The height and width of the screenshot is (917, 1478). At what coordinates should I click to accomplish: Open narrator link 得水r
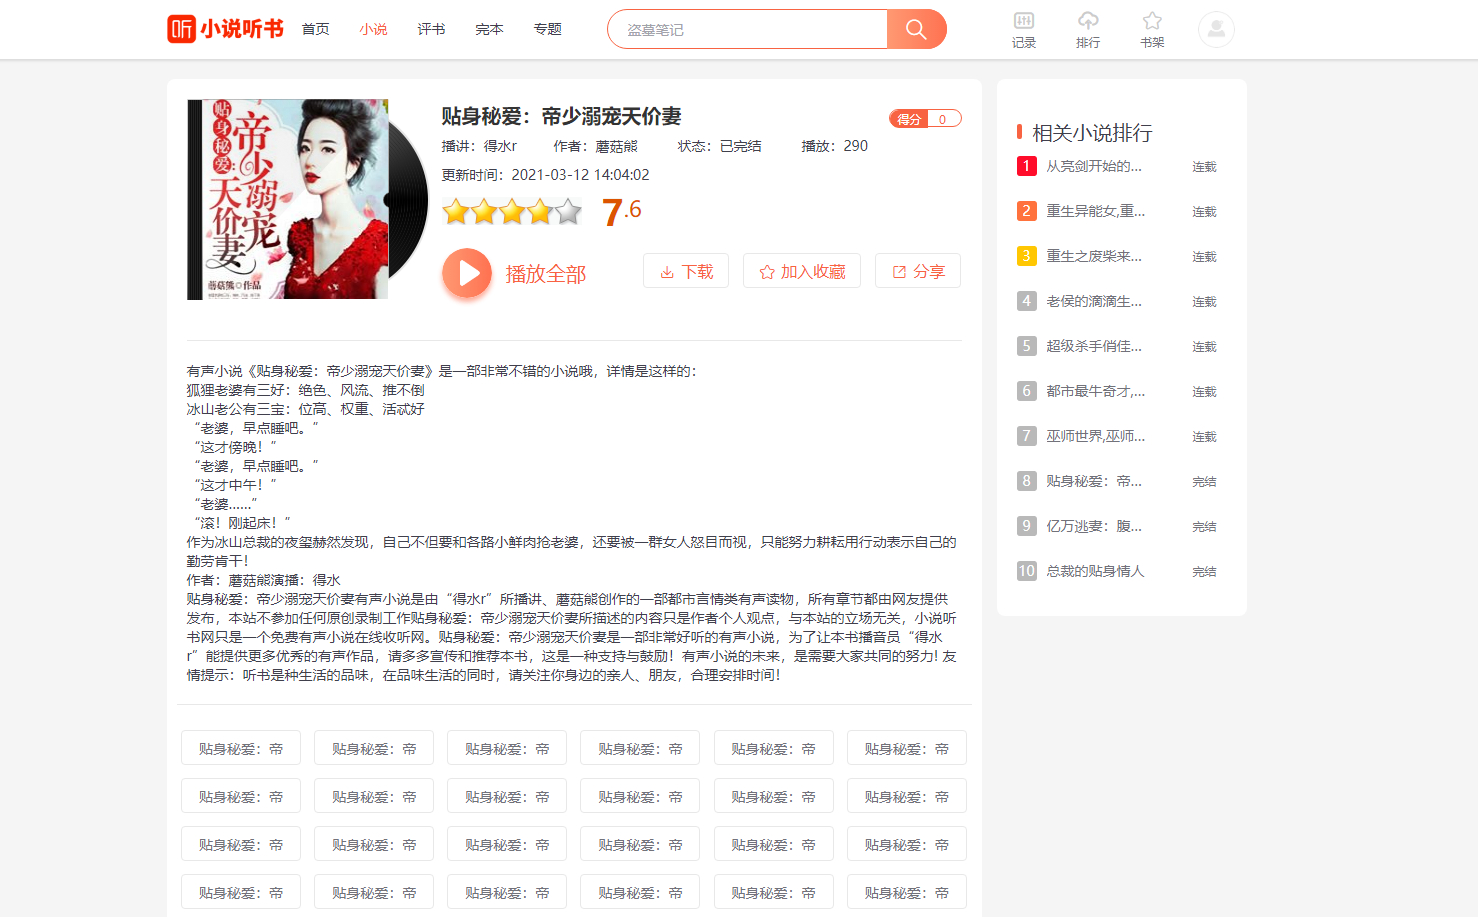(500, 146)
